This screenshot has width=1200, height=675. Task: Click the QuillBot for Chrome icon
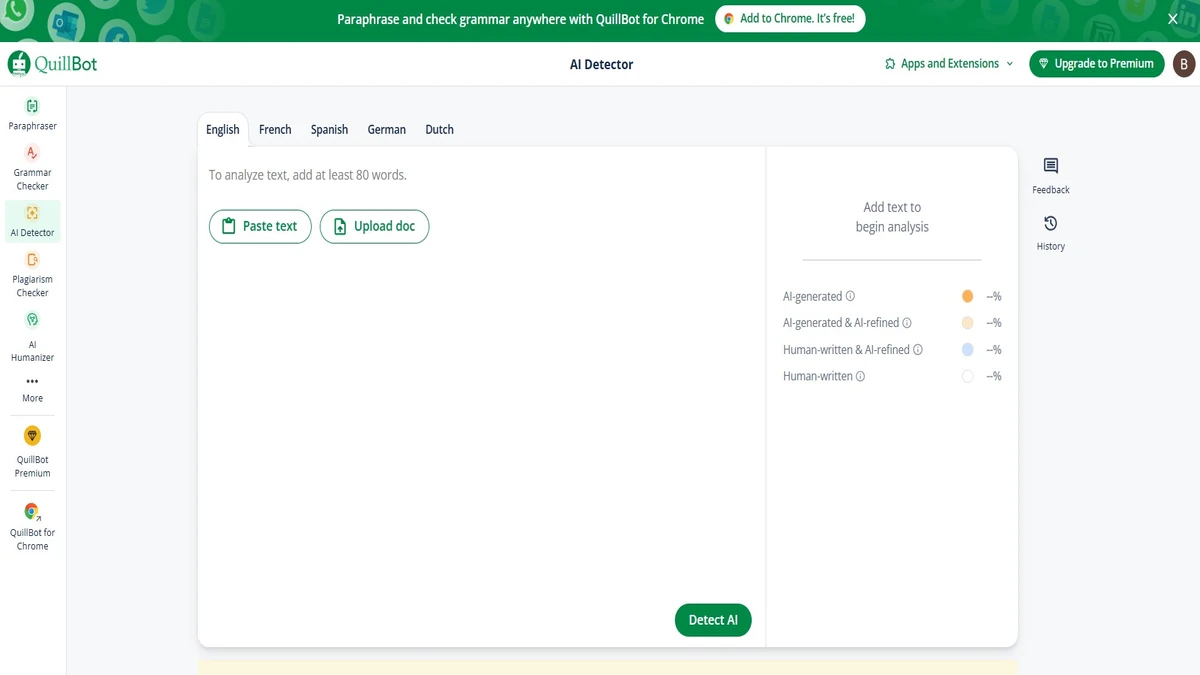point(32,522)
